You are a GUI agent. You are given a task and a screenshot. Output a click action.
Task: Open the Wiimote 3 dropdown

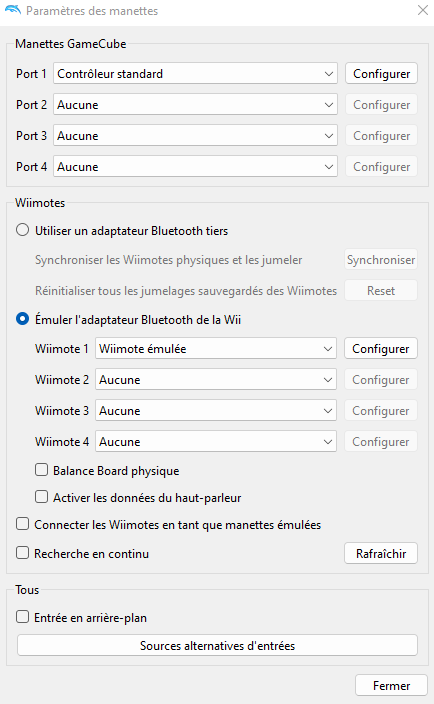point(216,410)
